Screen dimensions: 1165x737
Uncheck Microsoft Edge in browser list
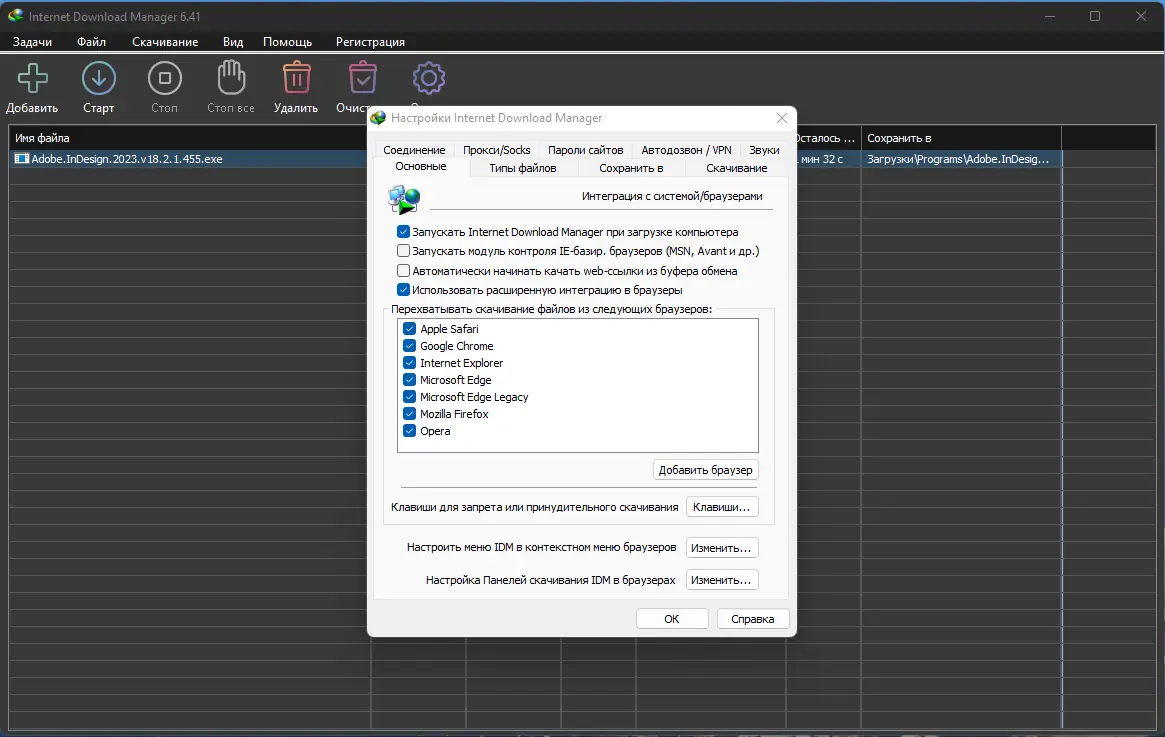coord(409,380)
